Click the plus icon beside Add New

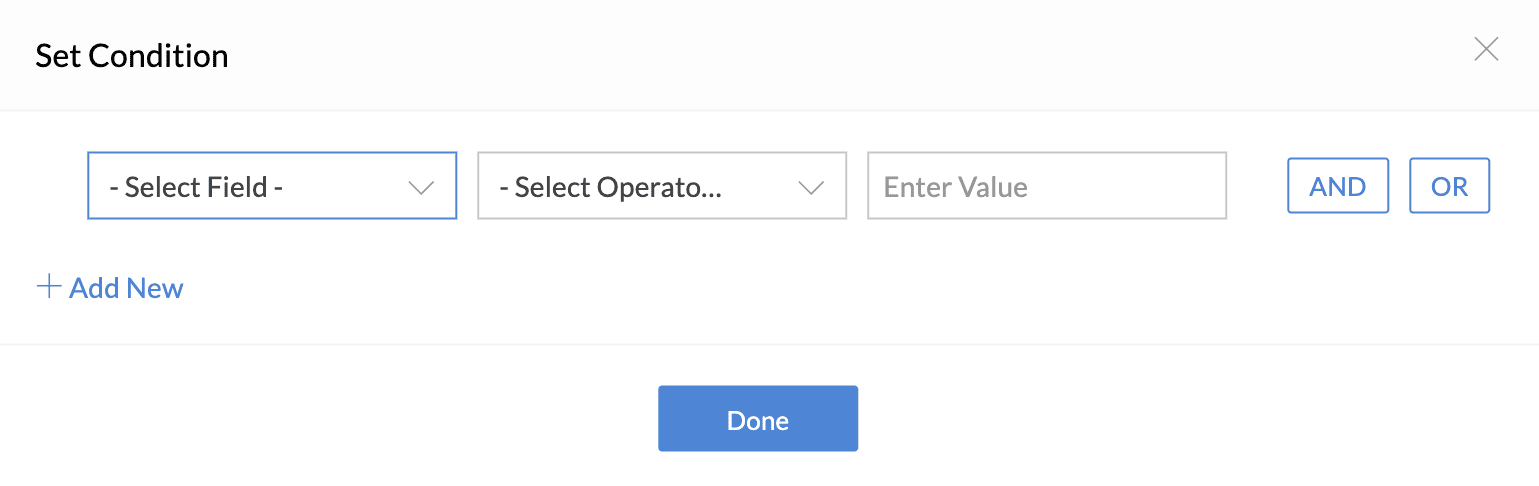pyautogui.click(x=48, y=288)
